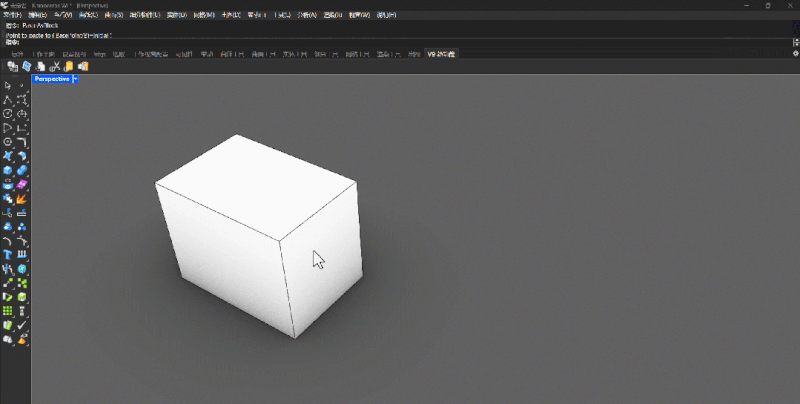Activate the Explode tool (orange burst icon)

(x=22, y=199)
